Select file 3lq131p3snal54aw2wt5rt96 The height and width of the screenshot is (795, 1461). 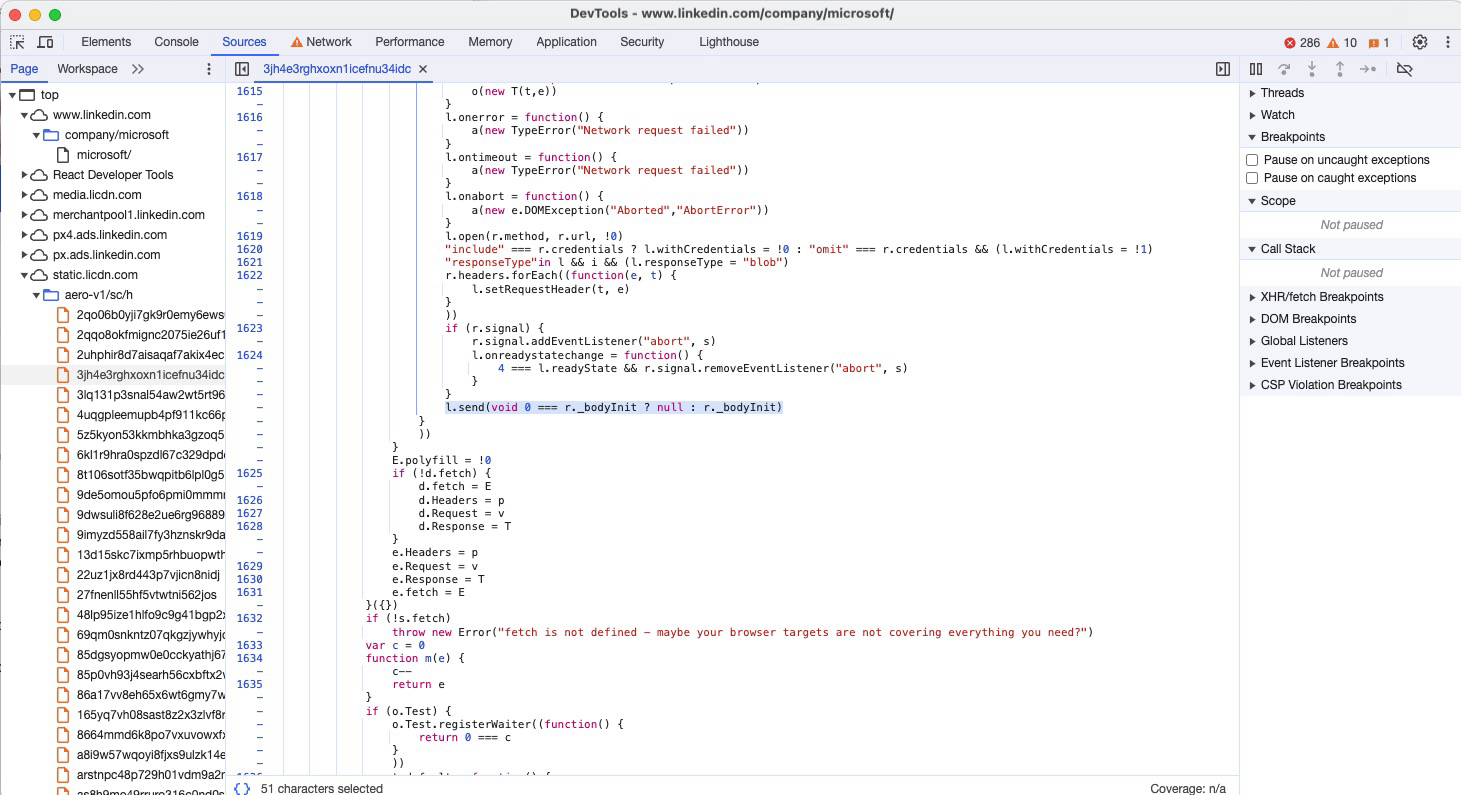(x=150, y=394)
